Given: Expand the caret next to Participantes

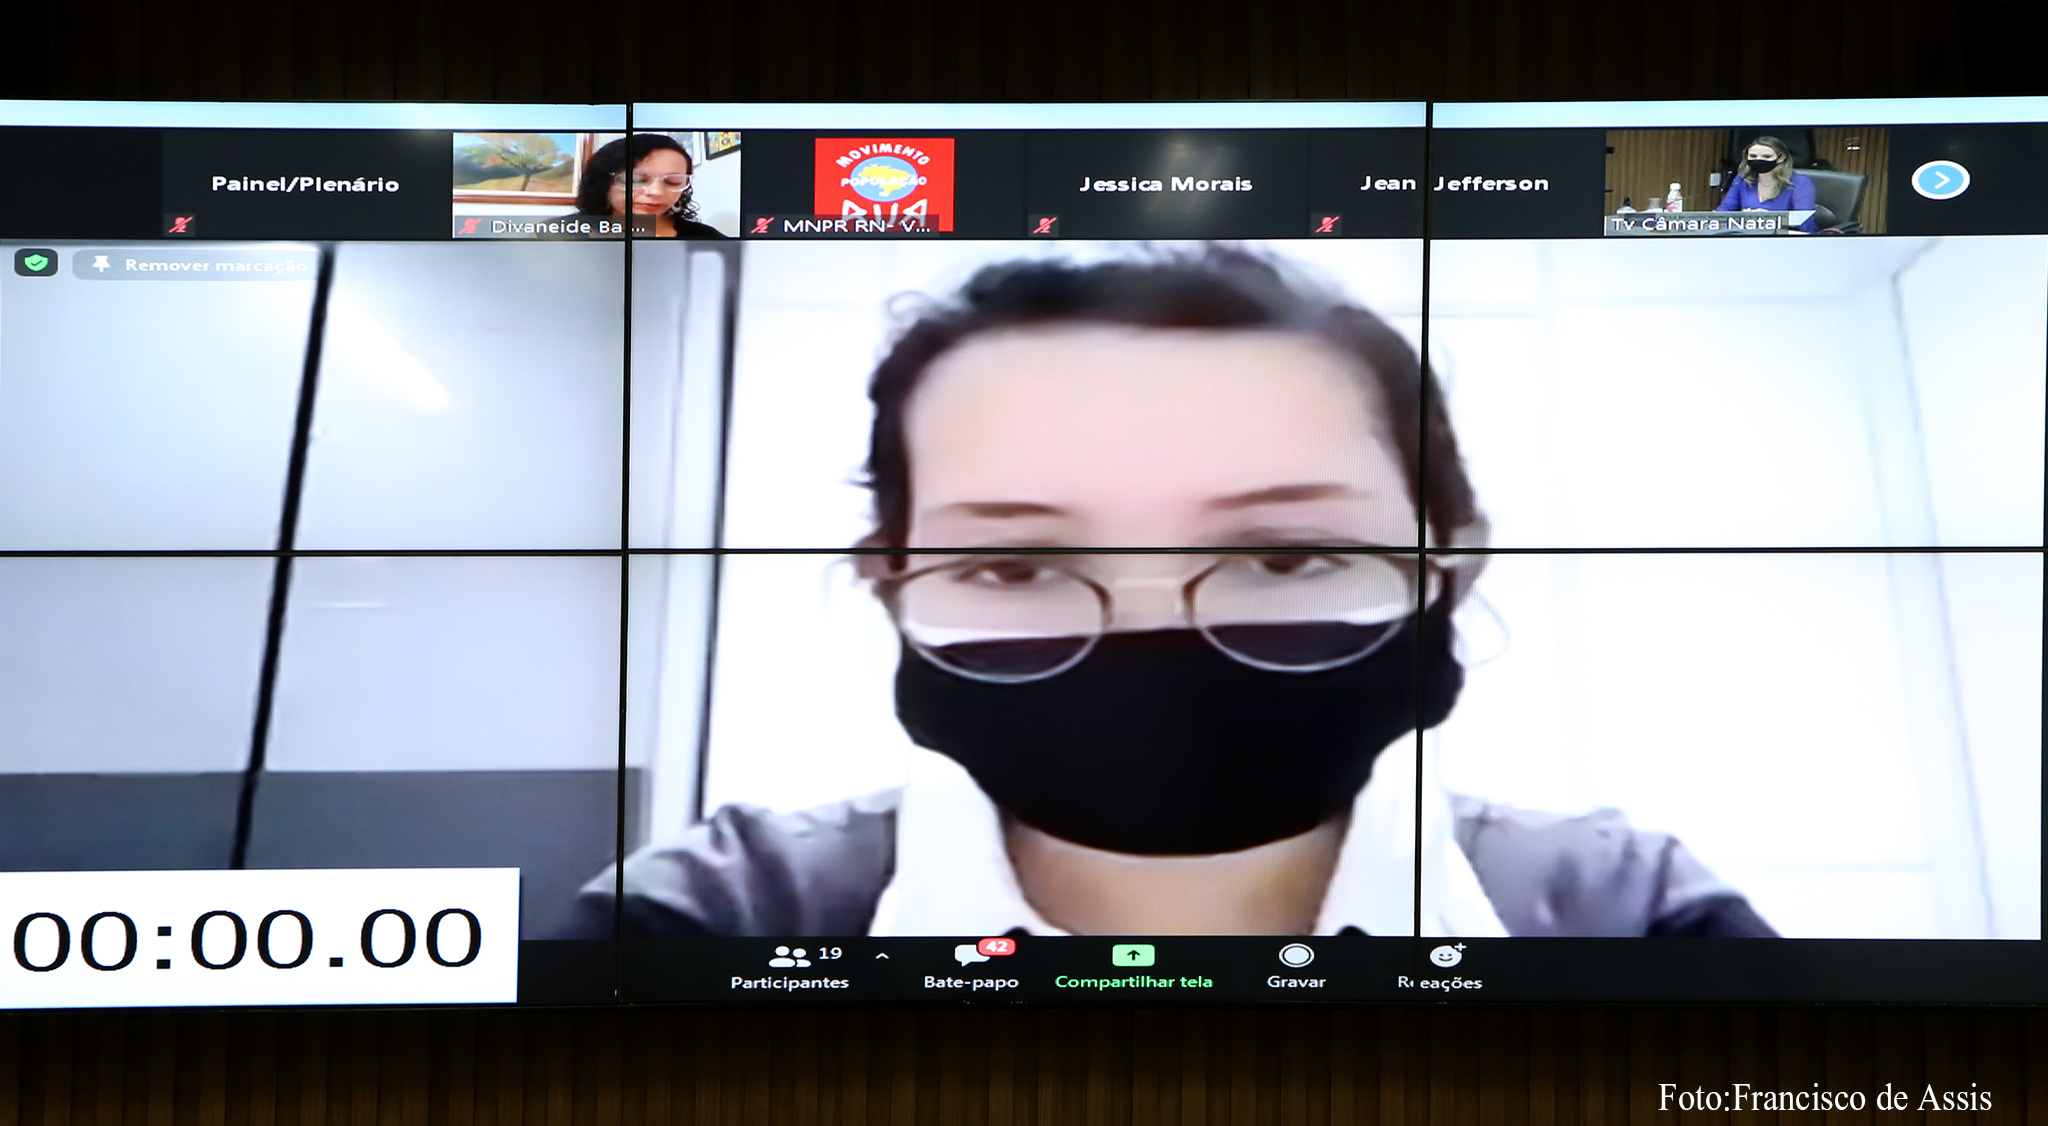Looking at the screenshot, I should [x=882, y=956].
